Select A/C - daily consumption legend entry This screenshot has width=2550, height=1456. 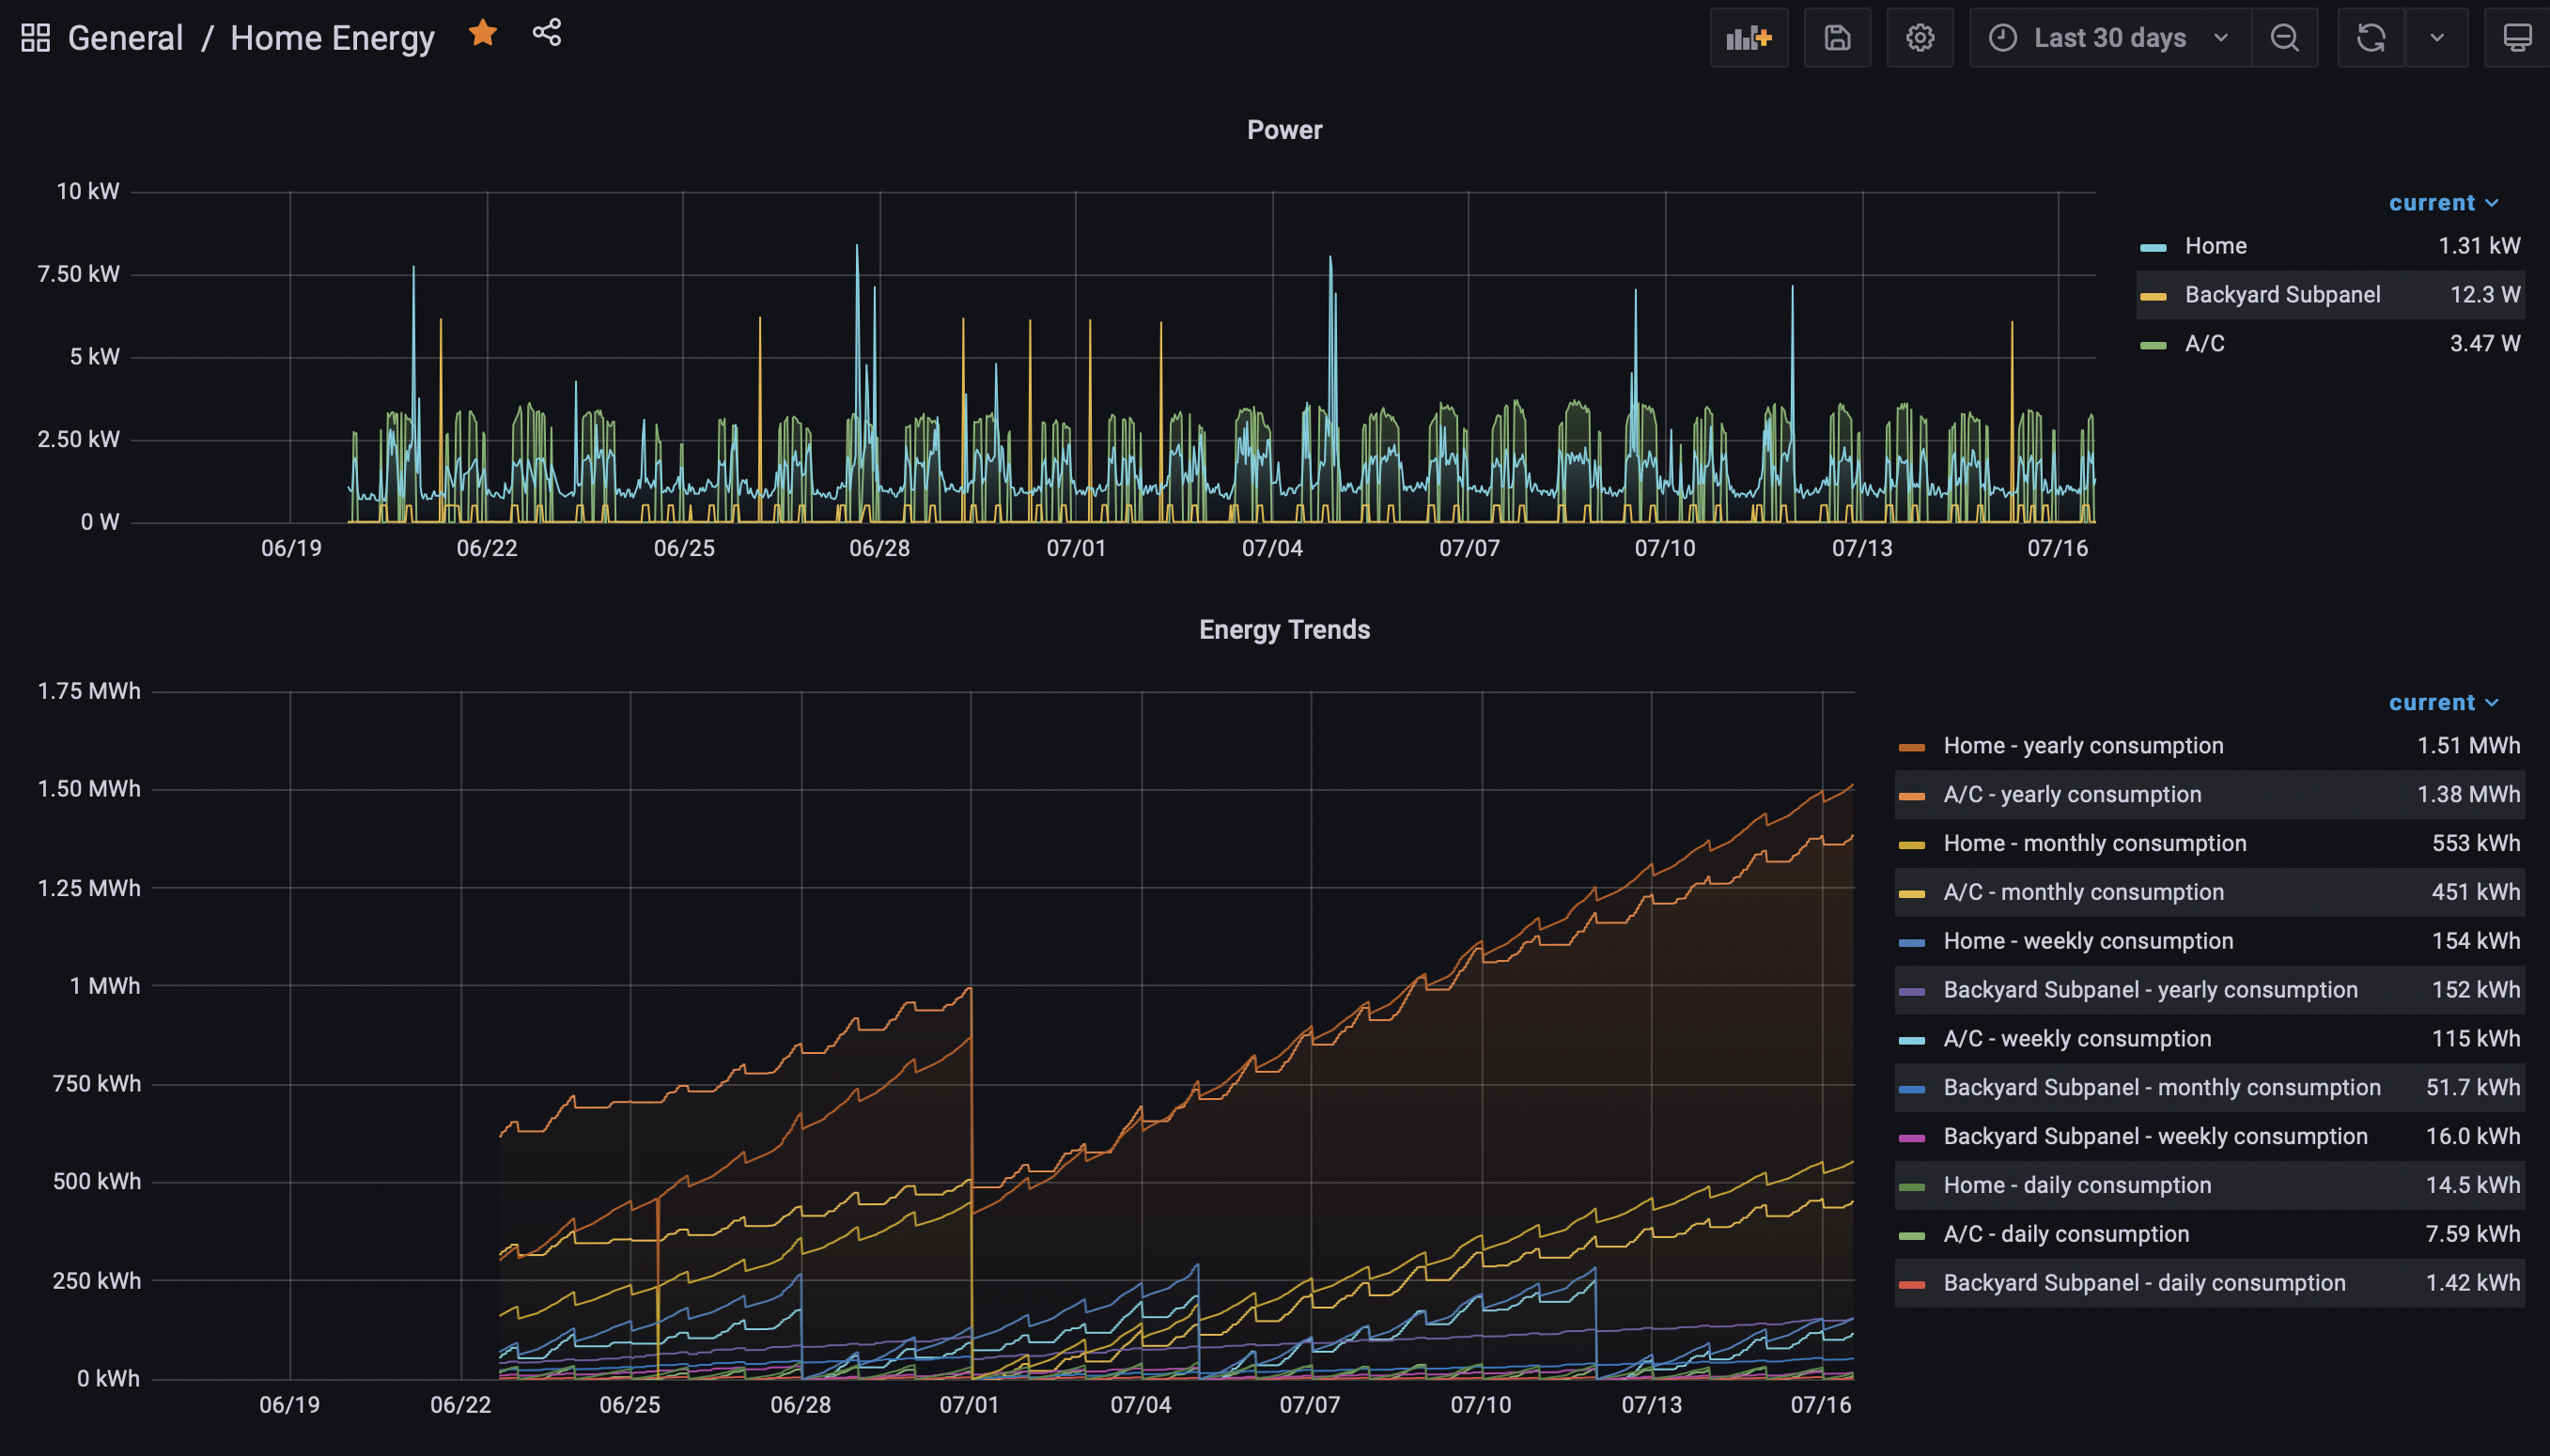2066,1235
